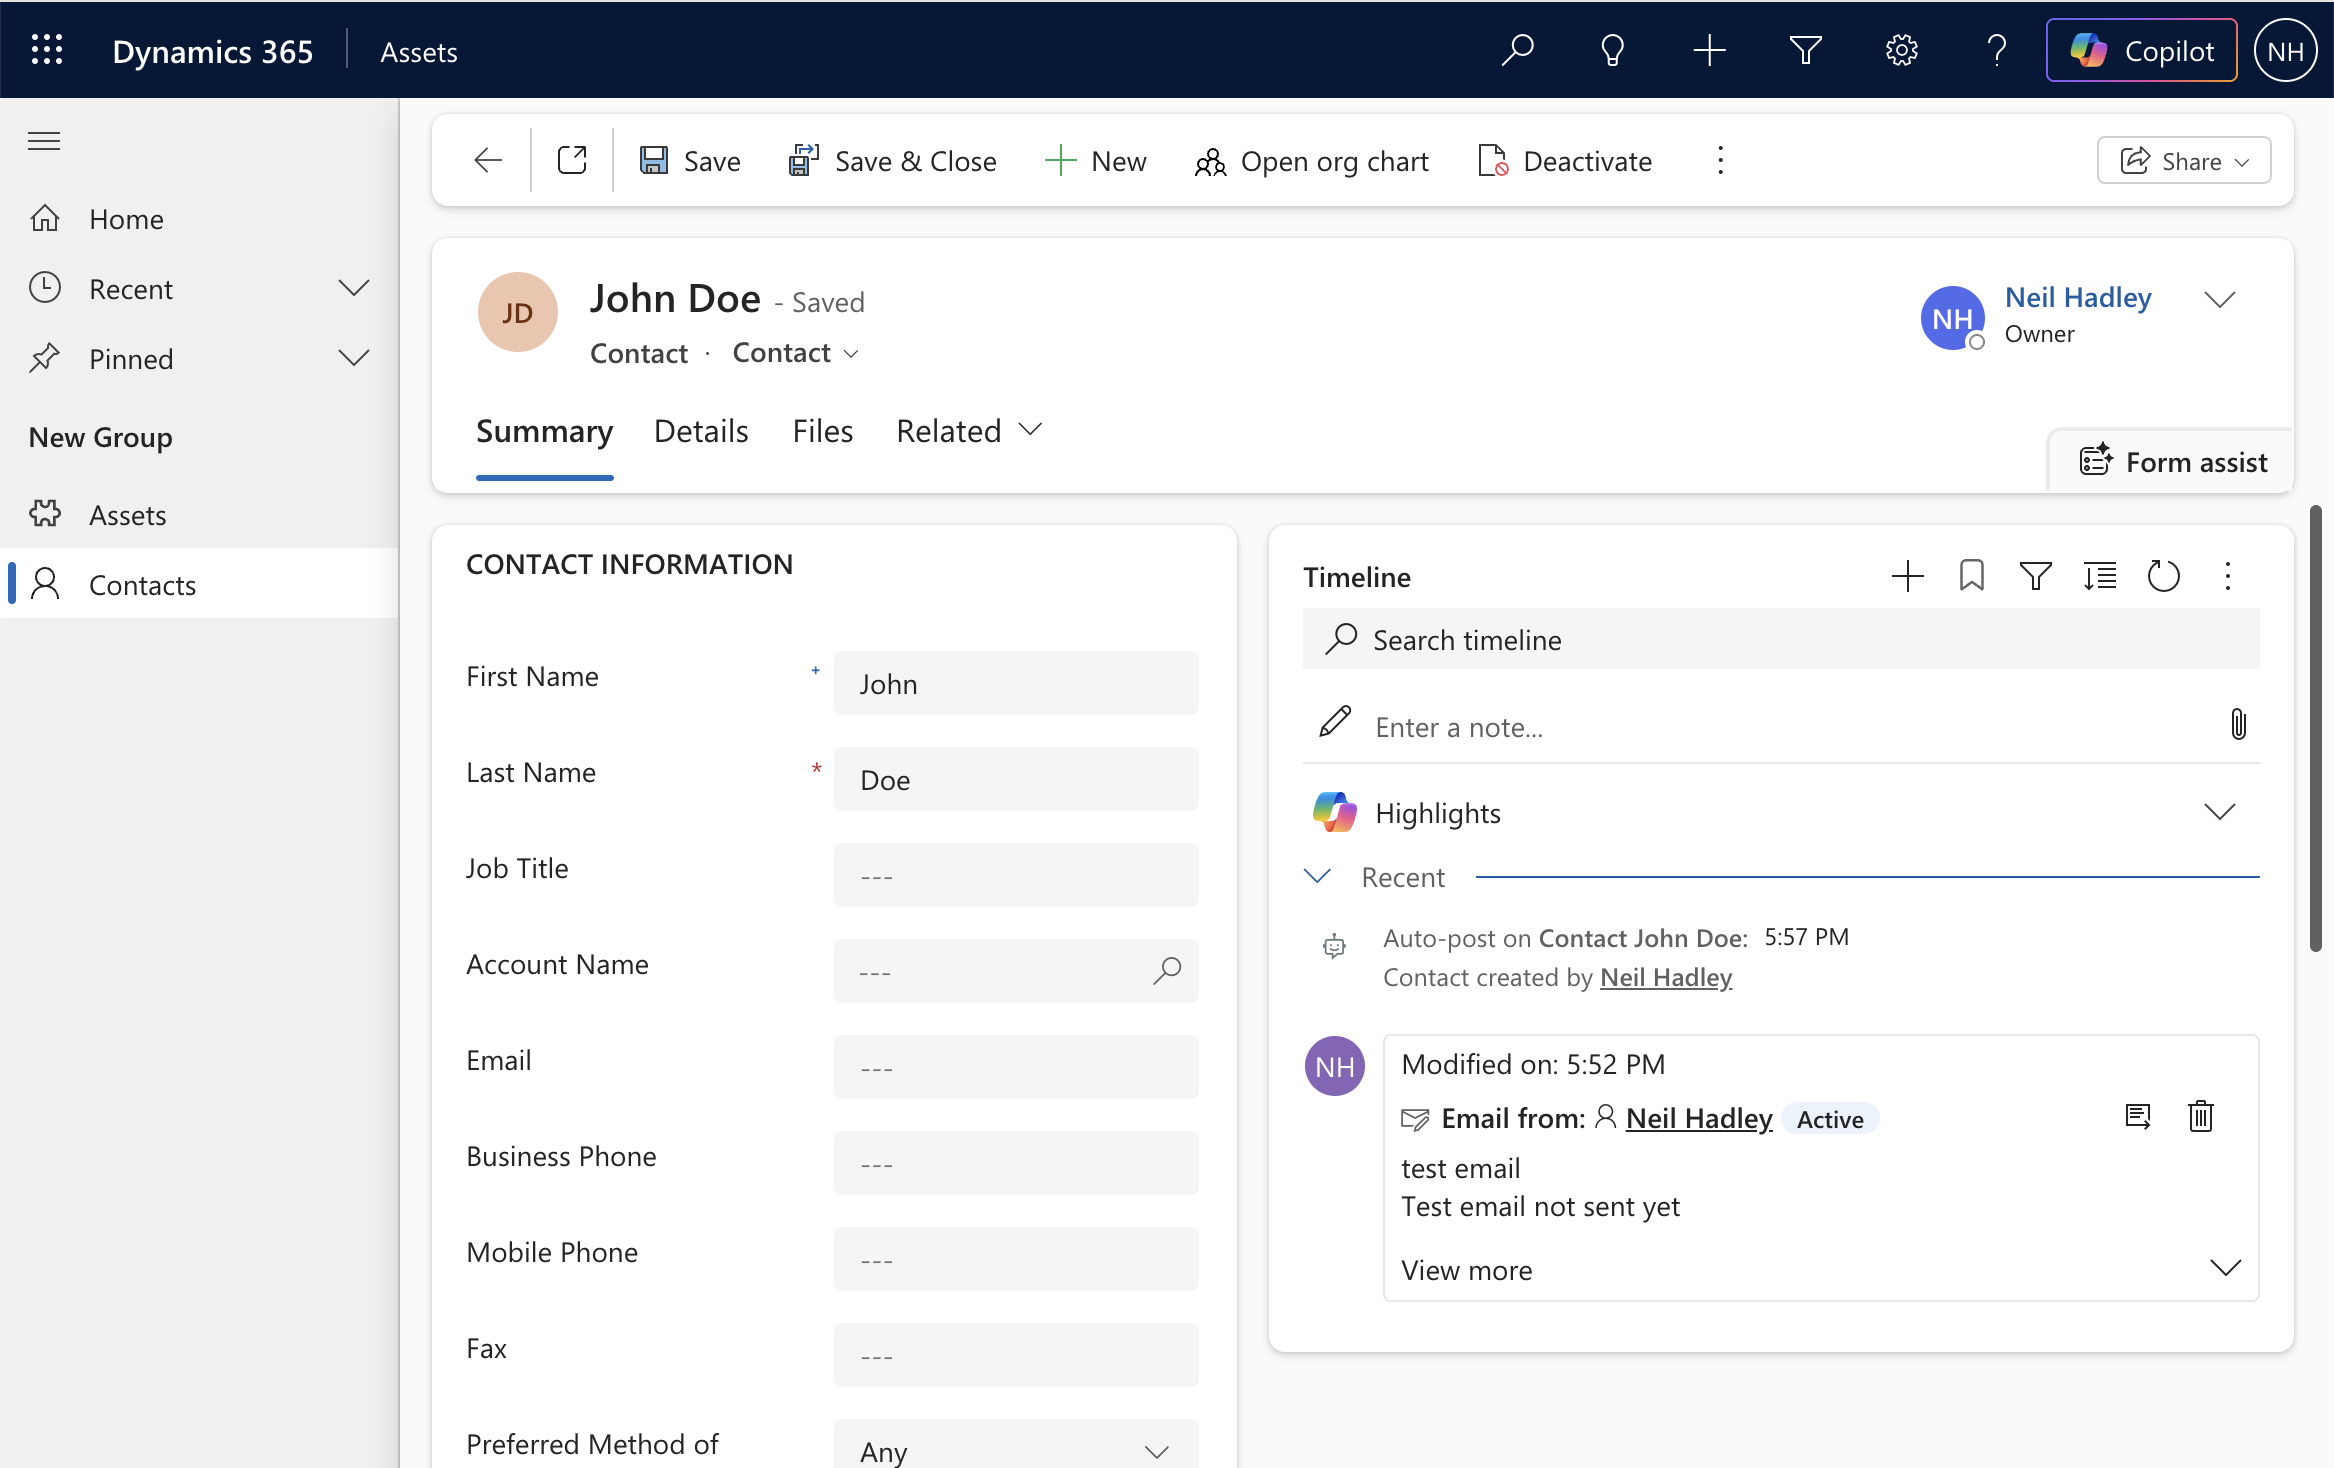The height and width of the screenshot is (1468, 2334).
Task: Click the timeline sort/expand records icon
Action: pyautogui.click(x=2099, y=576)
